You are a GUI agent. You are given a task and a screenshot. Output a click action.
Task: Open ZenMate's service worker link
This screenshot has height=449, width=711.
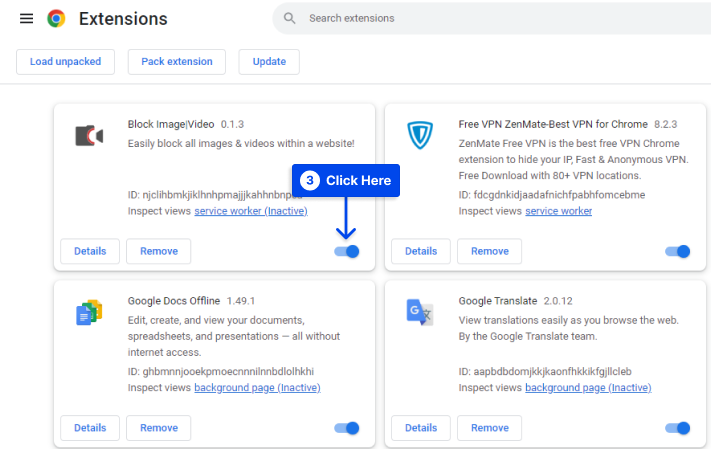click(x=559, y=211)
